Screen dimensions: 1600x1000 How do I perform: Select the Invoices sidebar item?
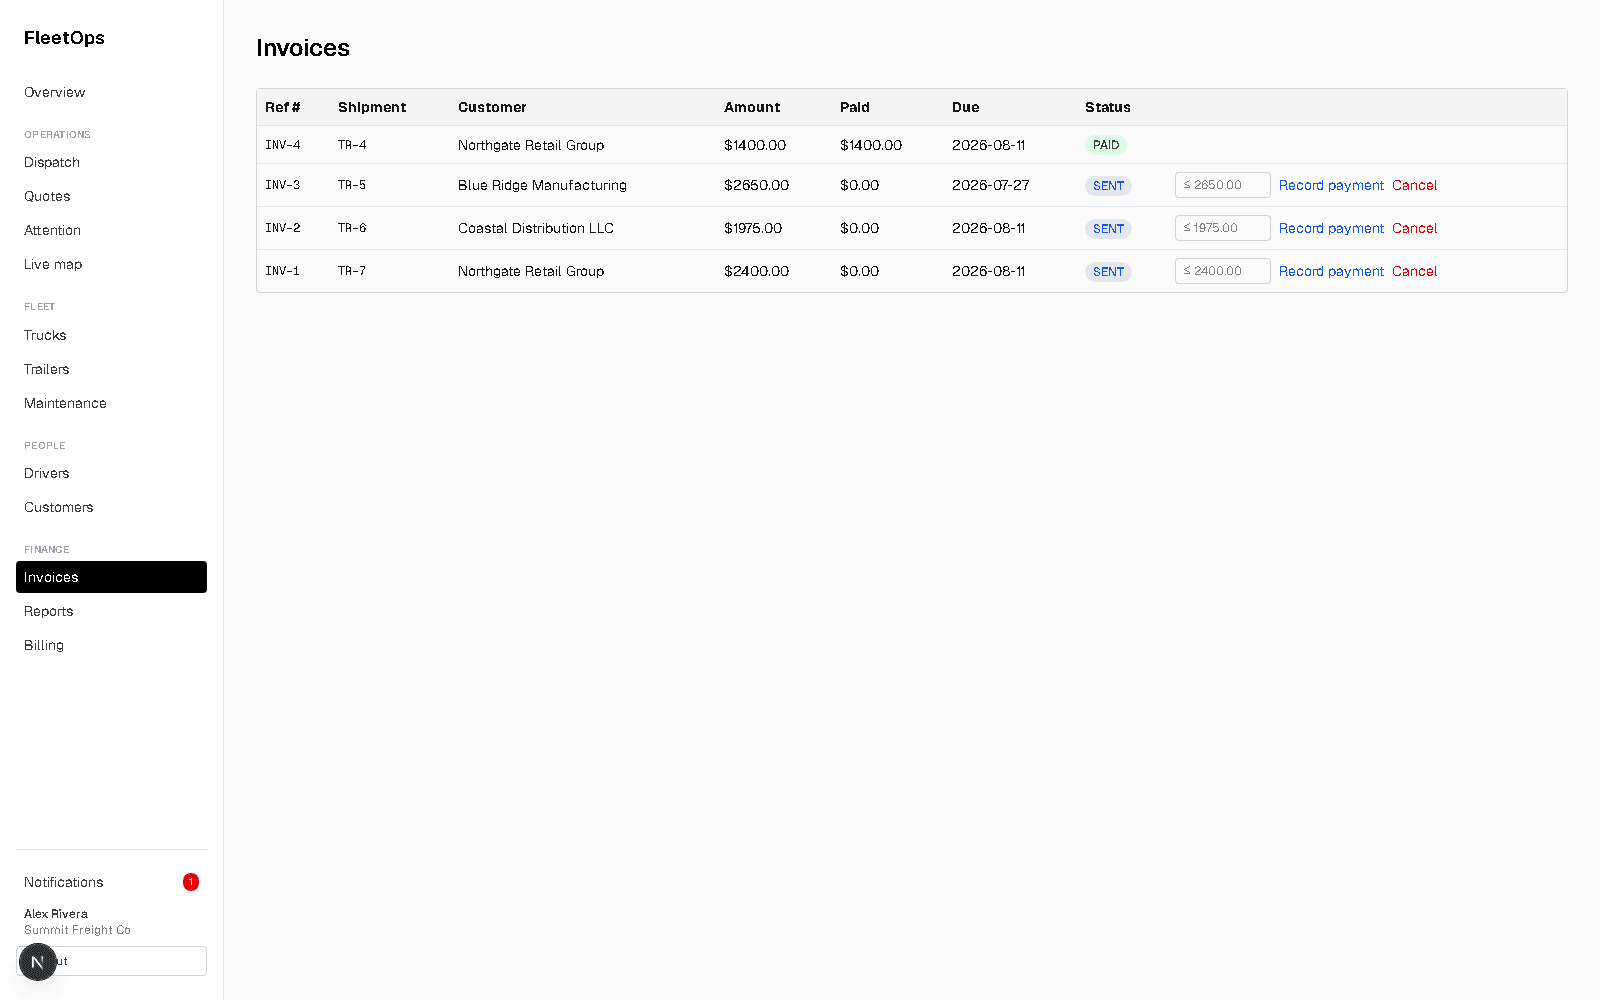click(x=111, y=577)
